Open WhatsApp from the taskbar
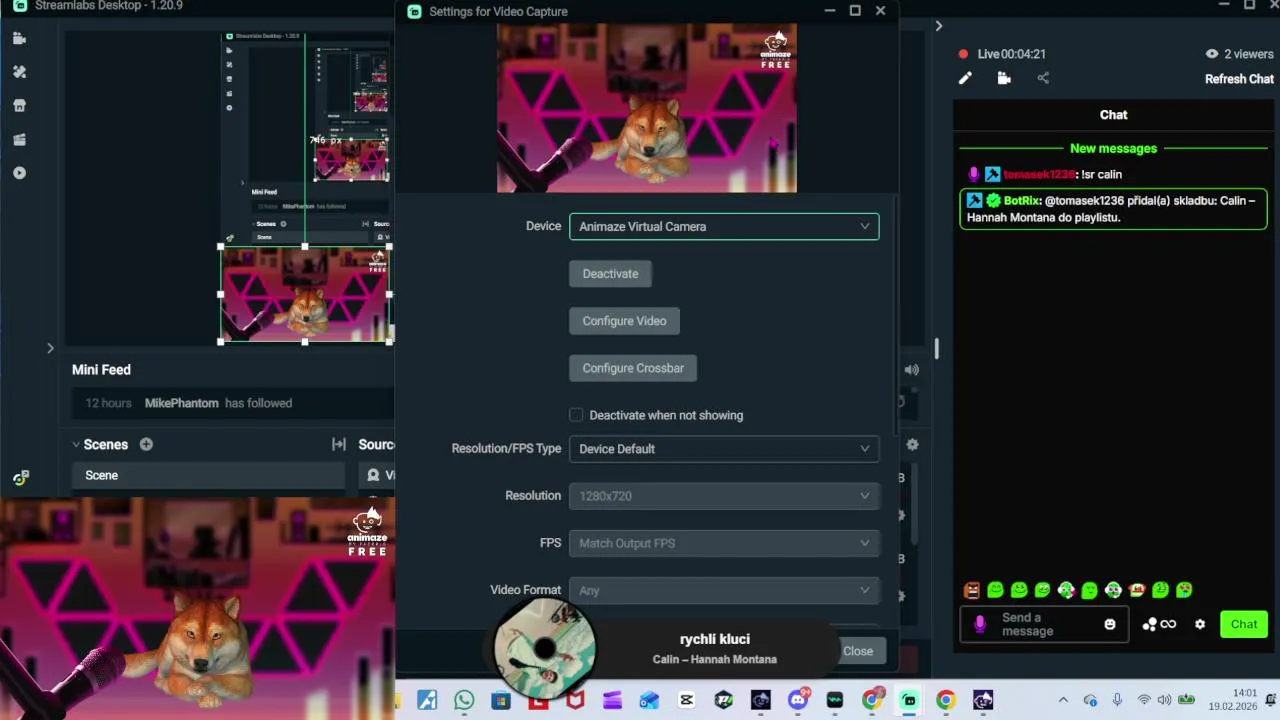1280x720 pixels. [464, 700]
